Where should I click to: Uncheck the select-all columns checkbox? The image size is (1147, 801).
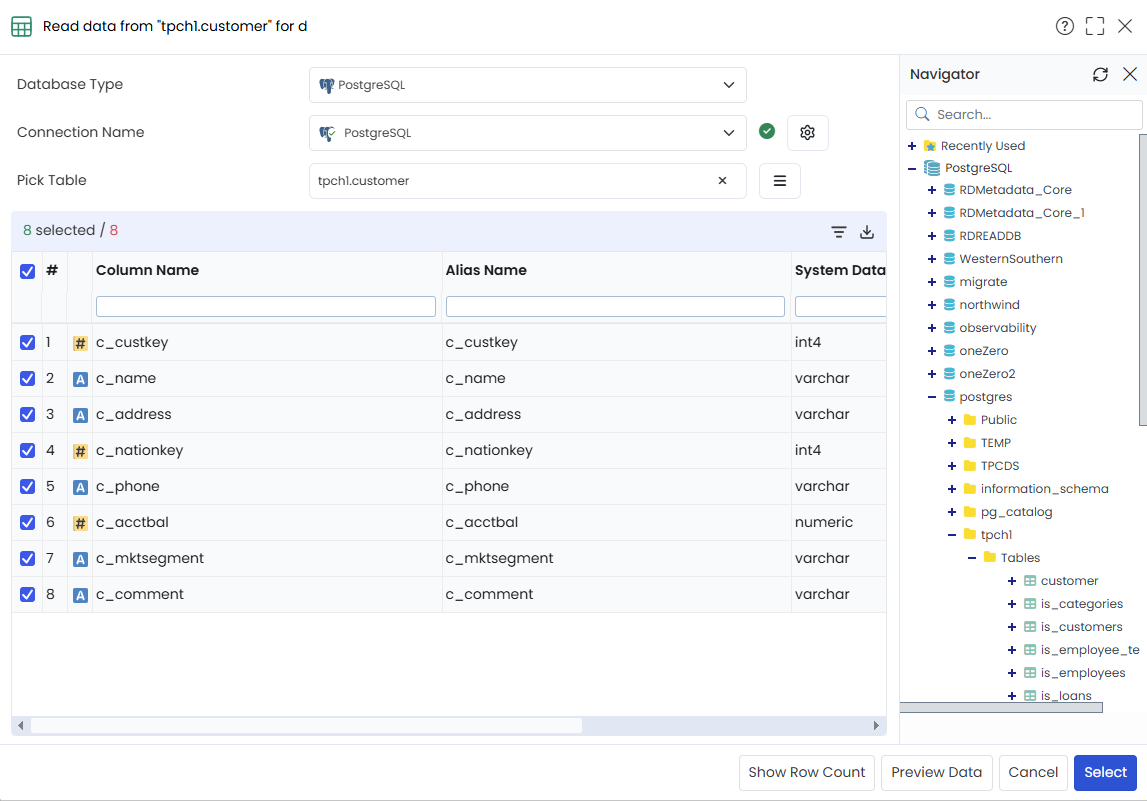pos(27,271)
